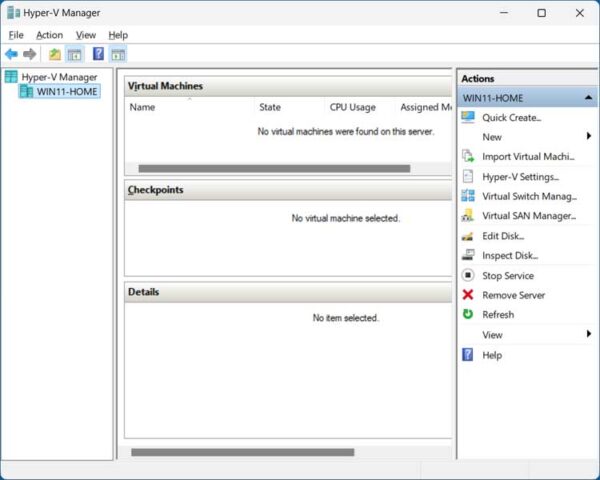The image size is (600, 480).
Task: Click the Quick Create monitor icon
Action: (467, 117)
